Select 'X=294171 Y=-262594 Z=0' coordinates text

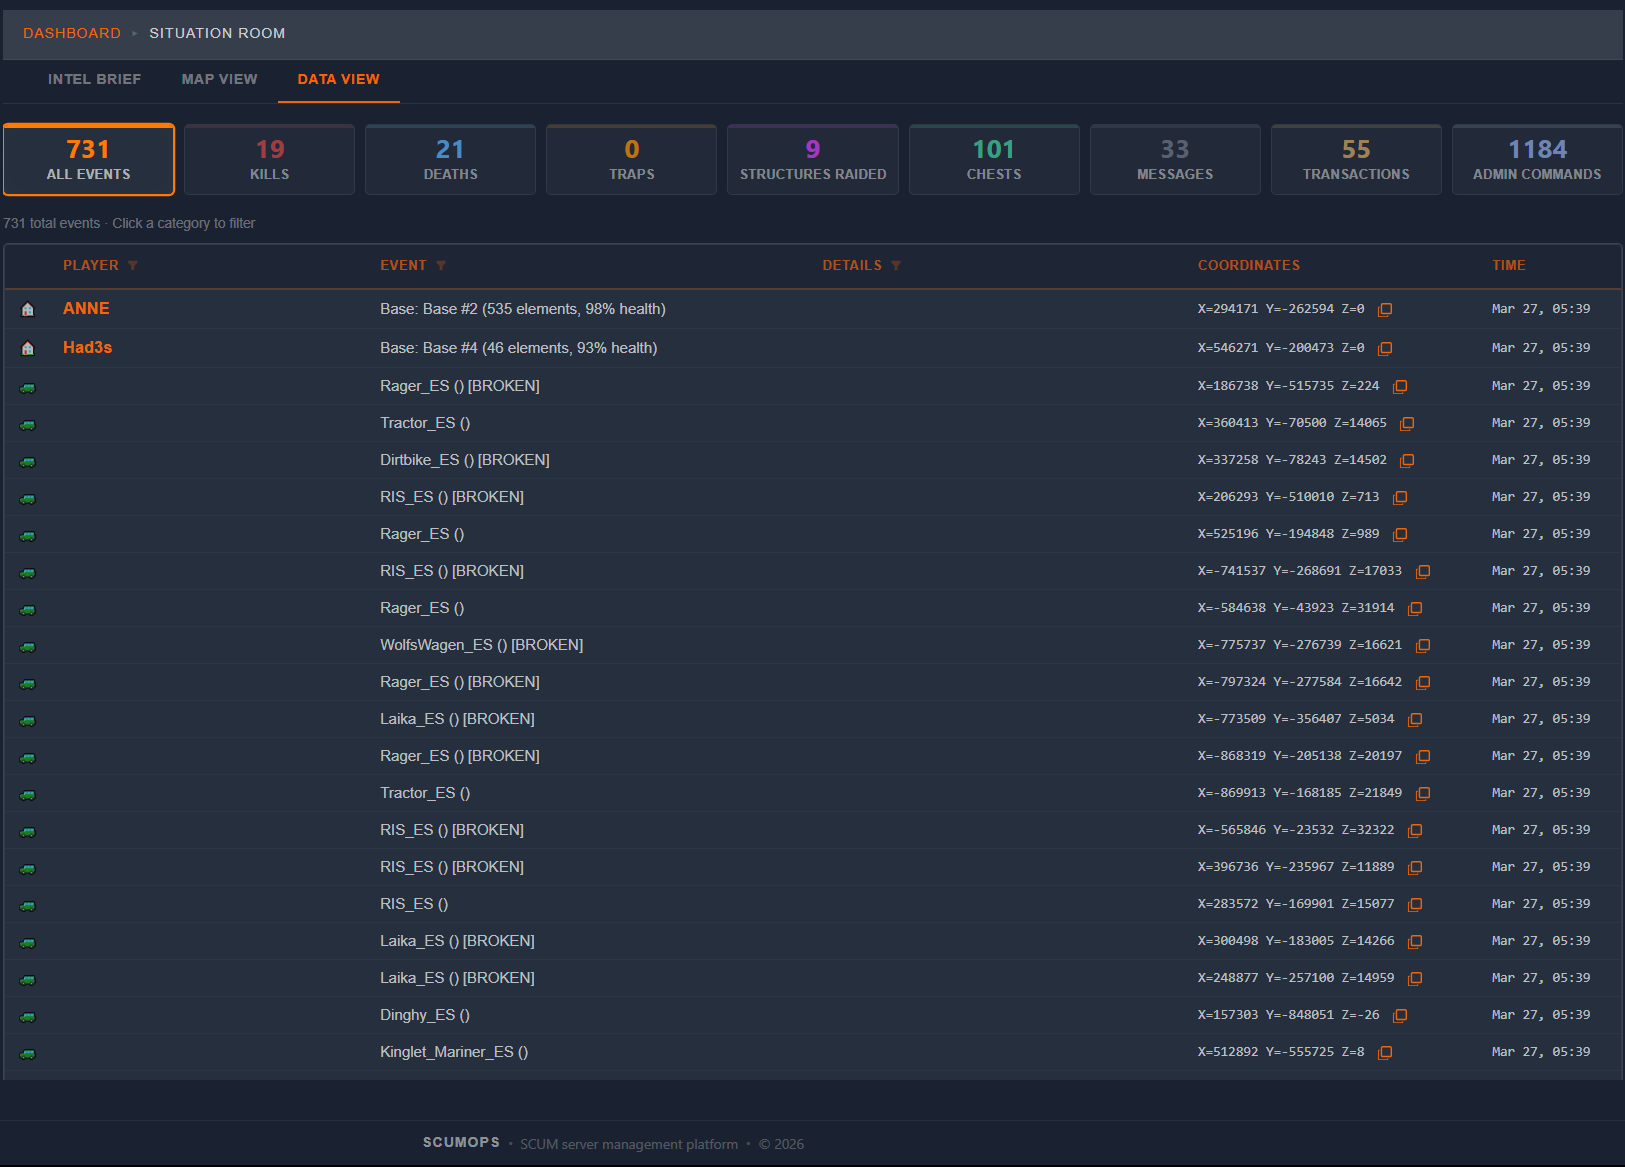point(1281,309)
